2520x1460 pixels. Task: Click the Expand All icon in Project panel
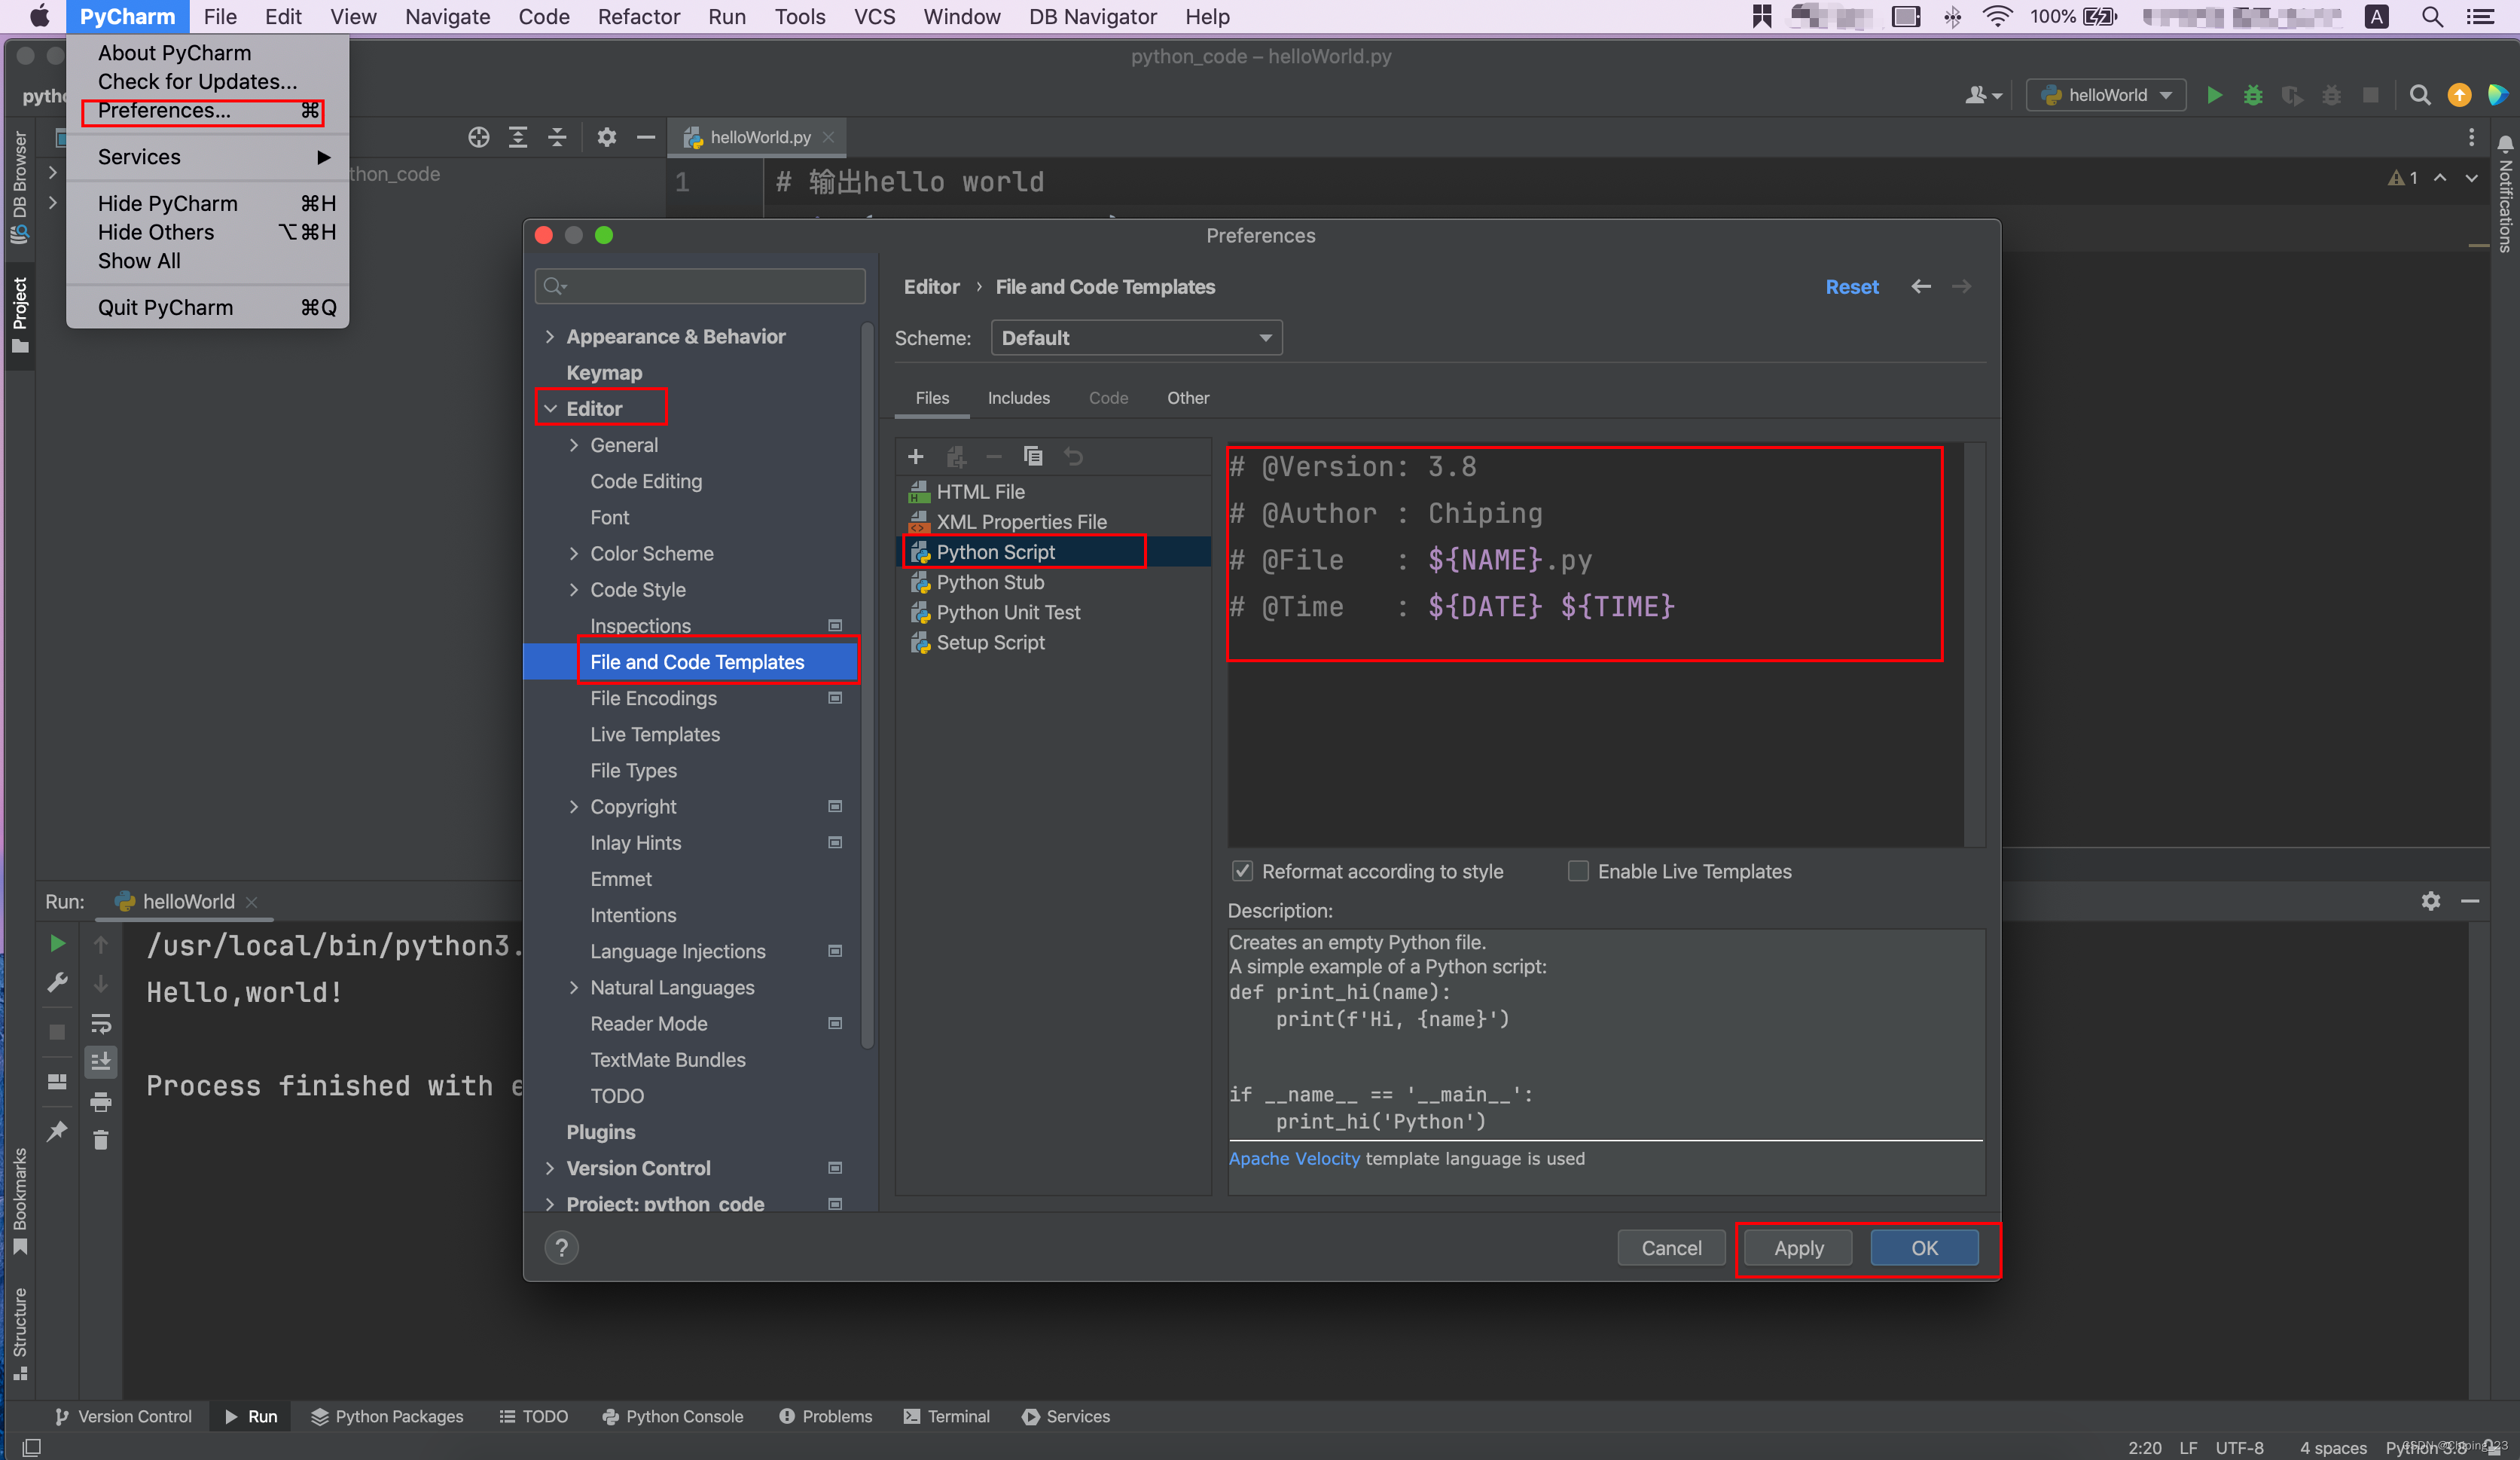[x=518, y=137]
